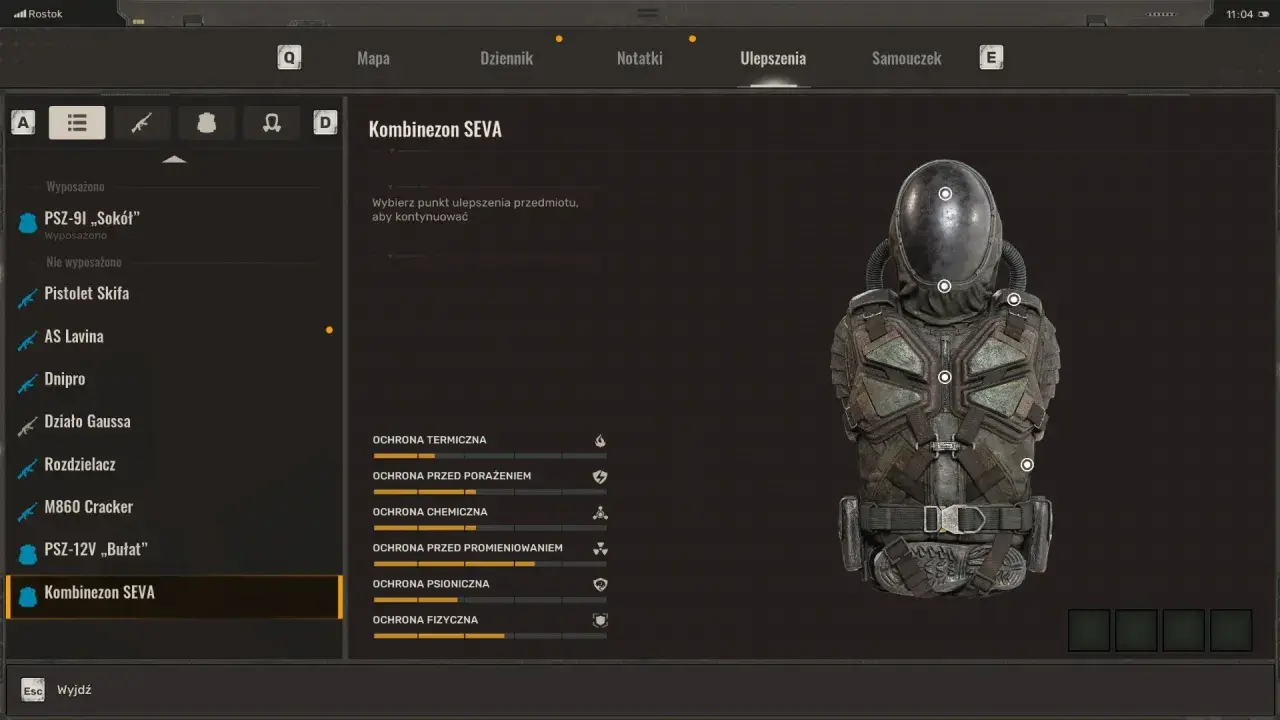Select PSZ-12V „Bułat” armor in the list
1280x720 pixels.
(174, 550)
